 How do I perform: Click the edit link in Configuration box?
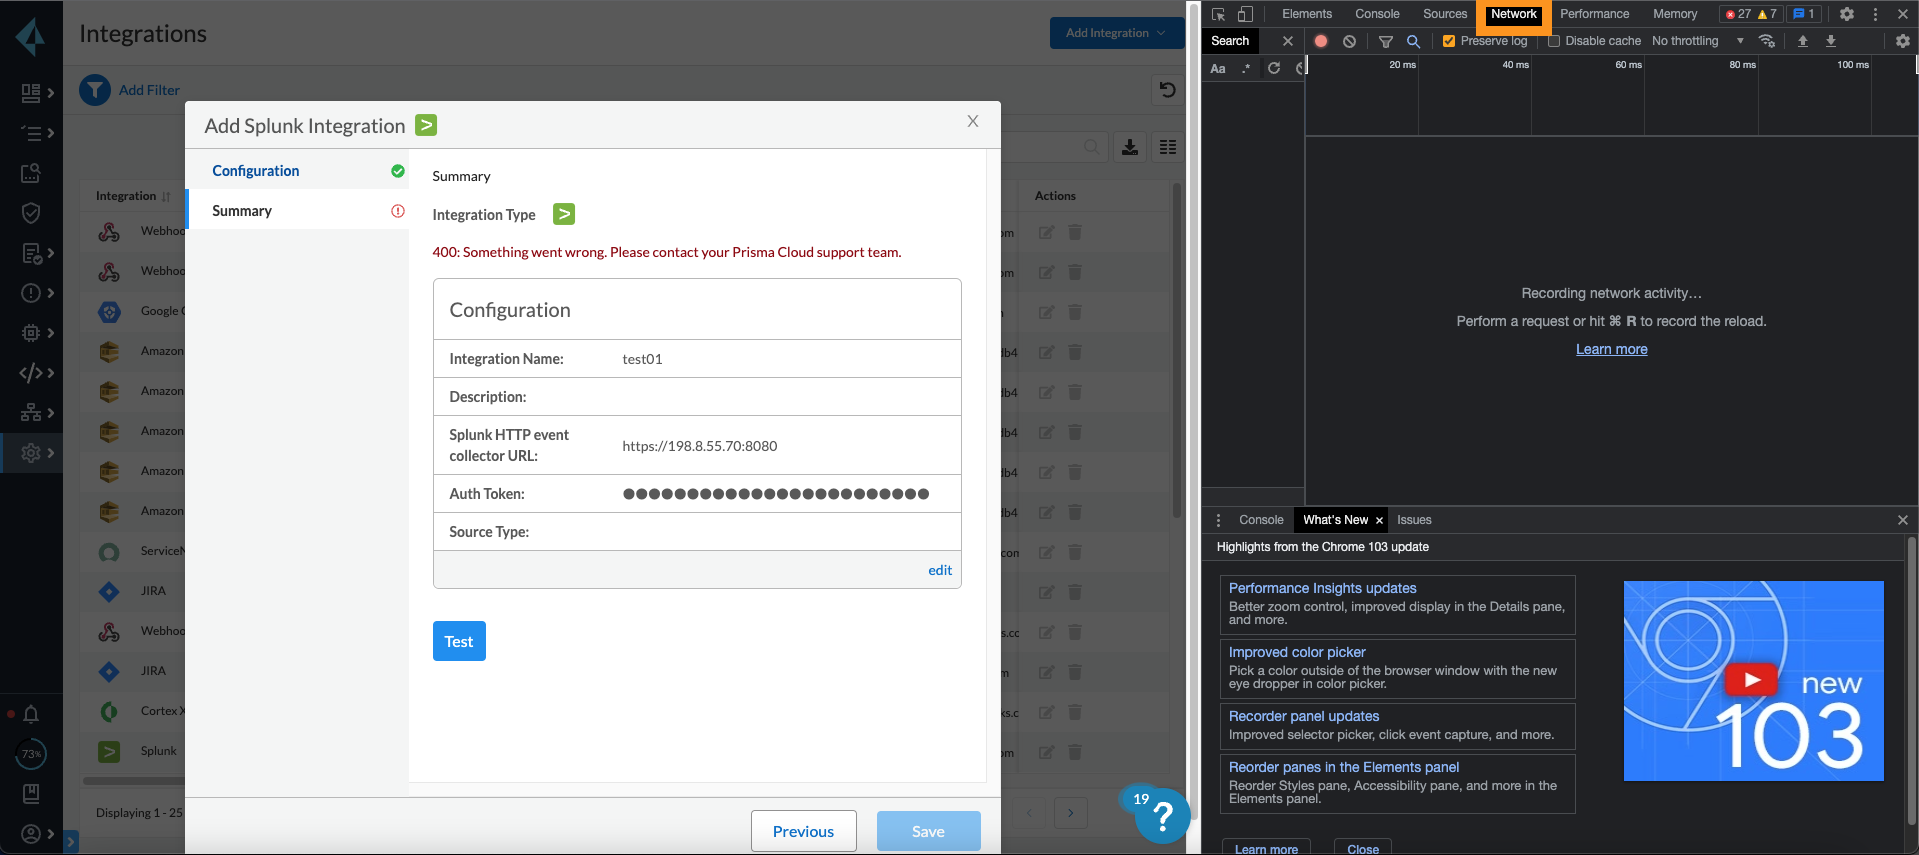point(940,570)
